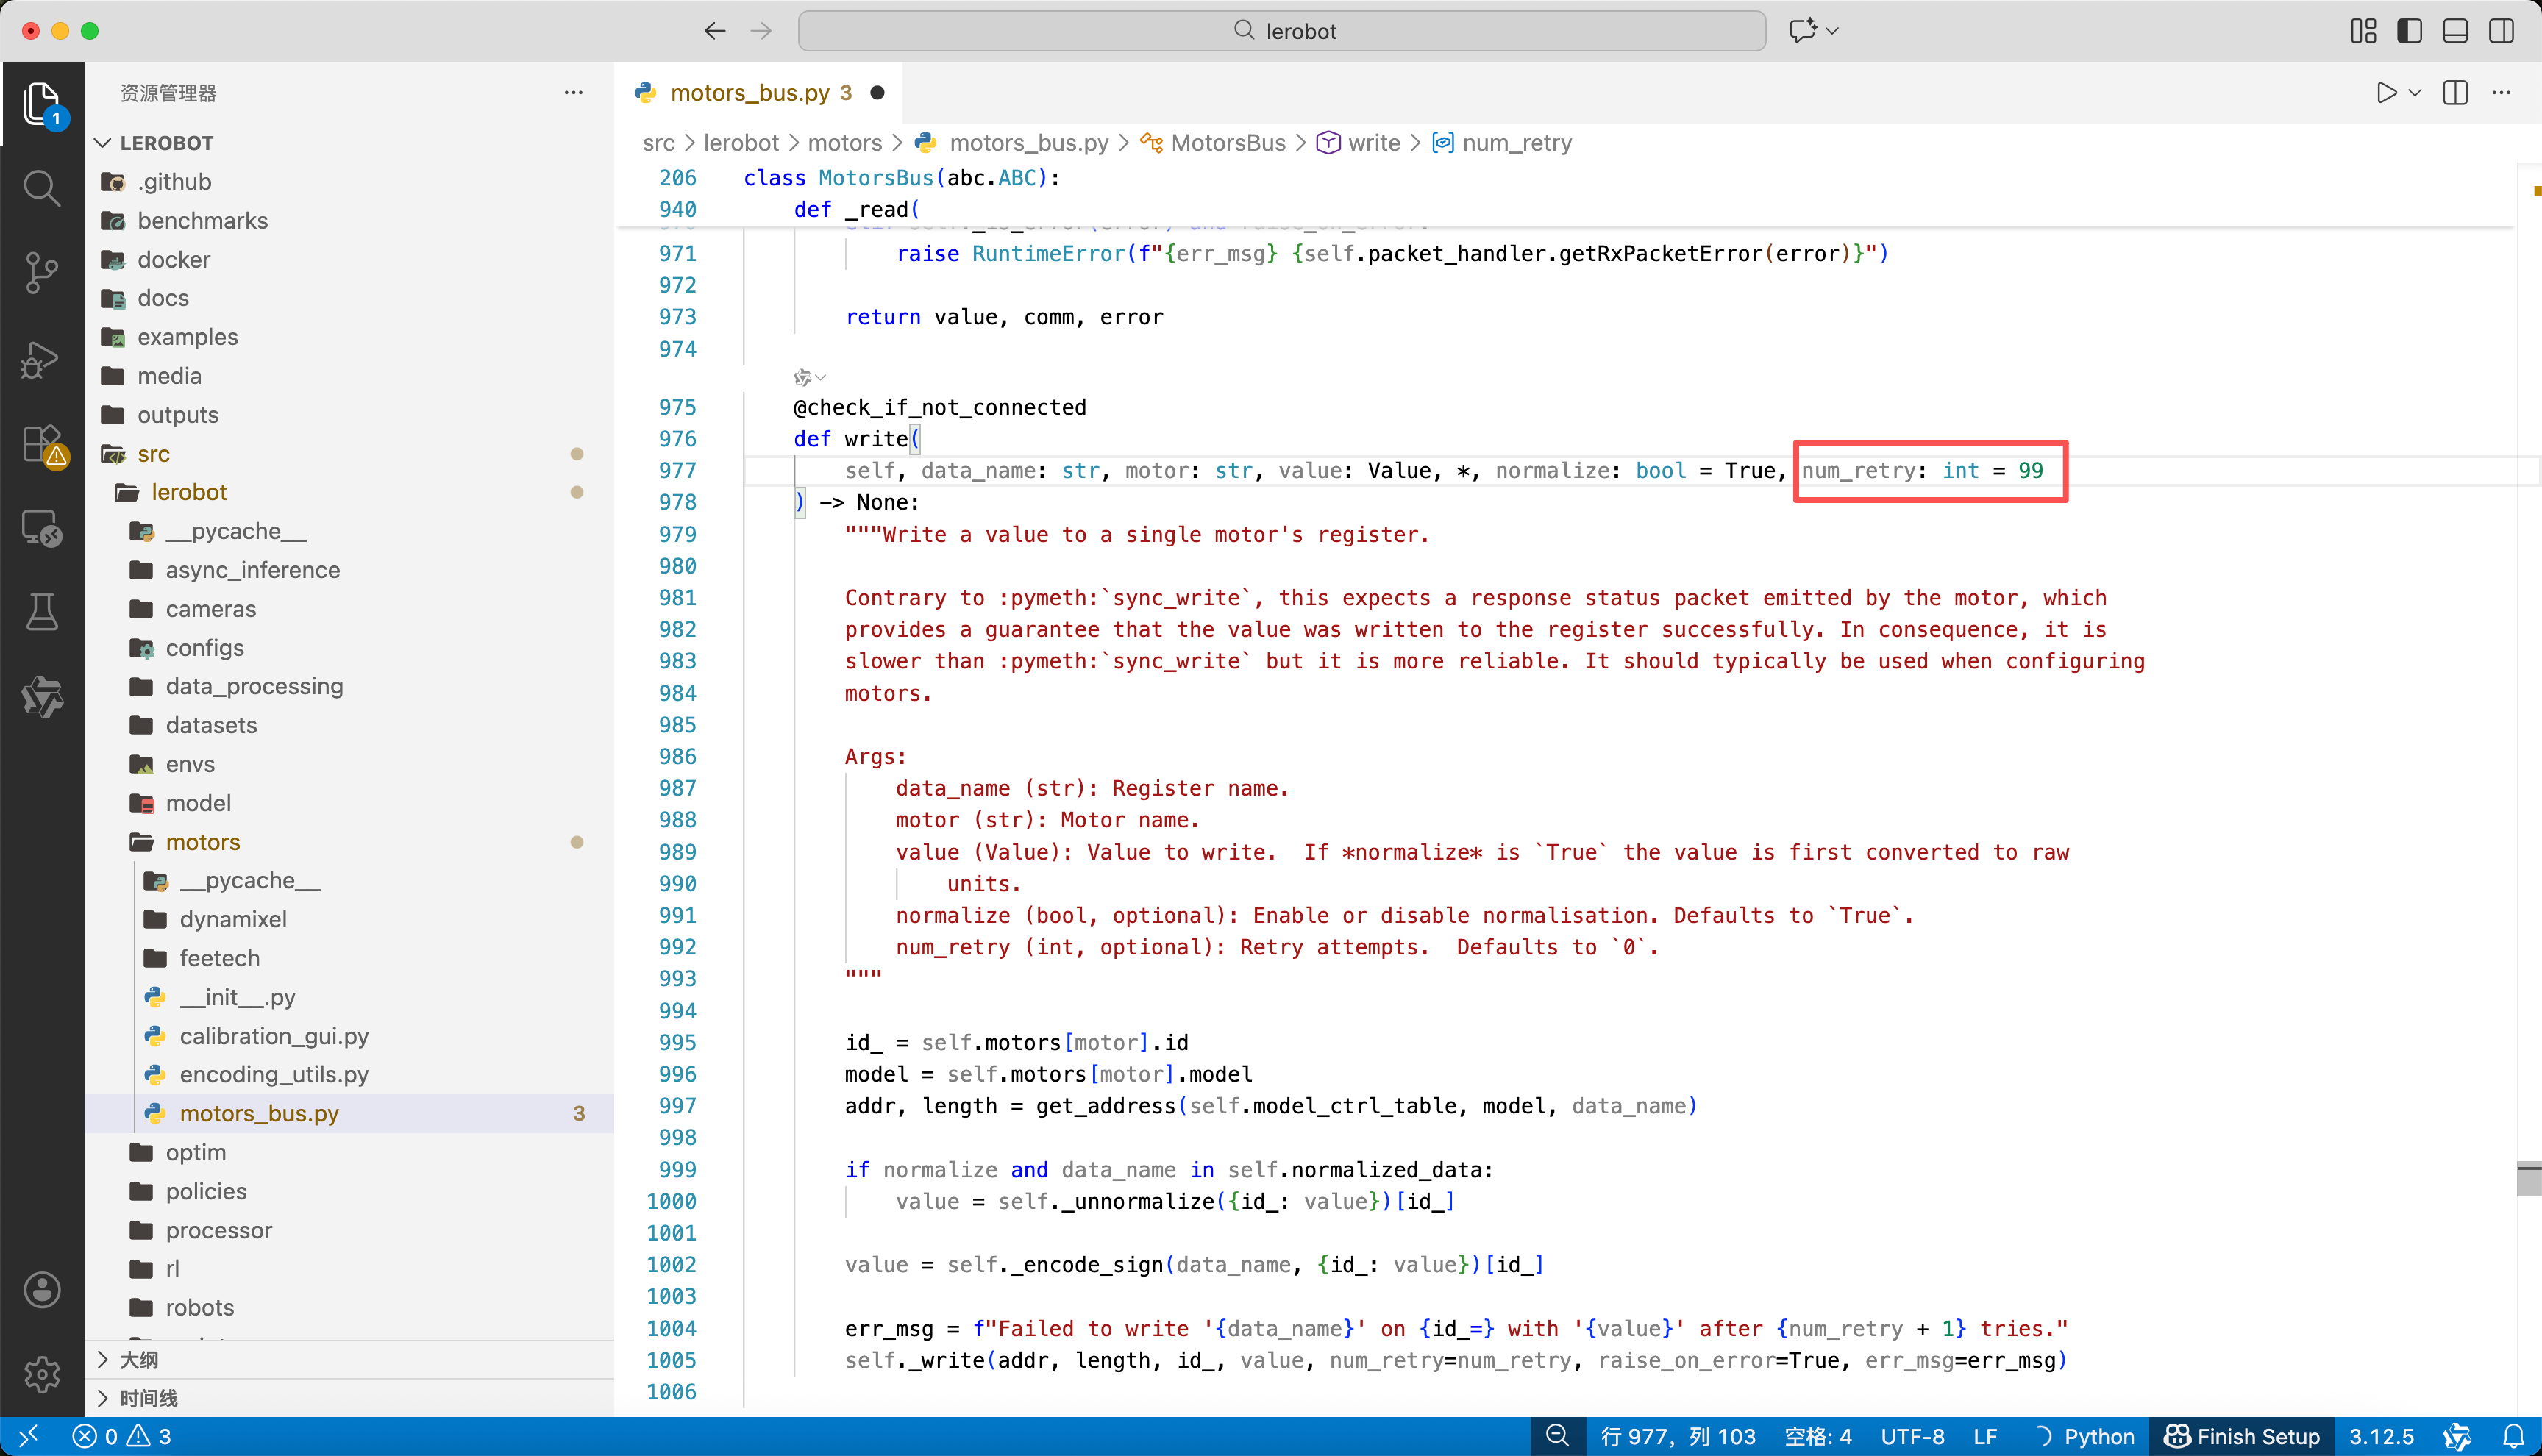The height and width of the screenshot is (1456, 2542).
Task: Click the lerobot command center search box
Action: 1282,31
